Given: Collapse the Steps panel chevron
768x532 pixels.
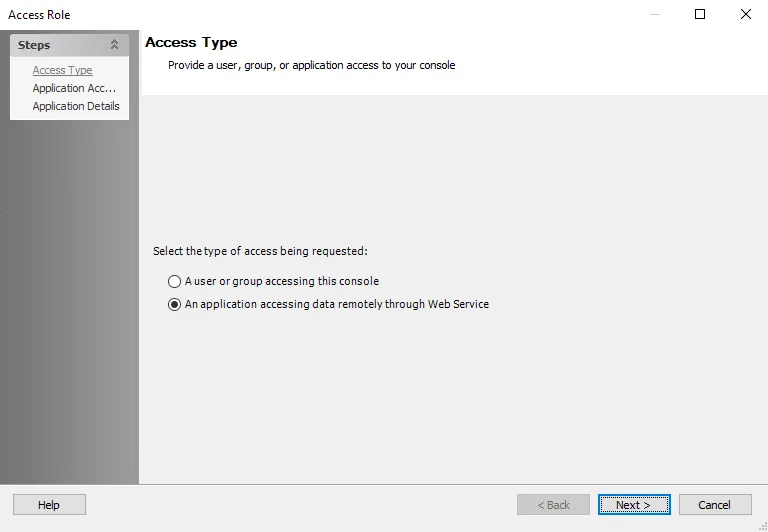Looking at the screenshot, I should pos(114,45).
